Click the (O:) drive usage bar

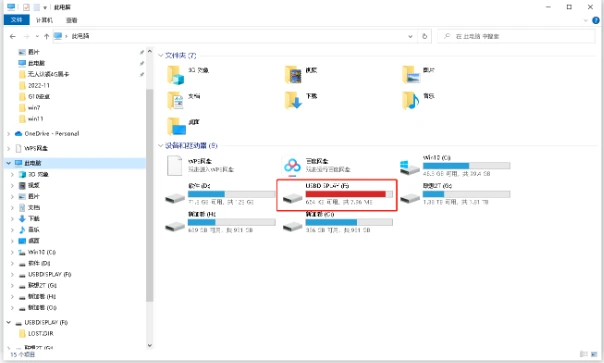[349, 222]
